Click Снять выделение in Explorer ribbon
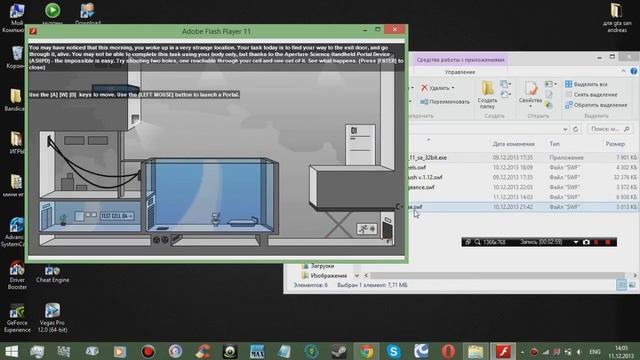This screenshot has height=360, width=640. click(x=591, y=94)
